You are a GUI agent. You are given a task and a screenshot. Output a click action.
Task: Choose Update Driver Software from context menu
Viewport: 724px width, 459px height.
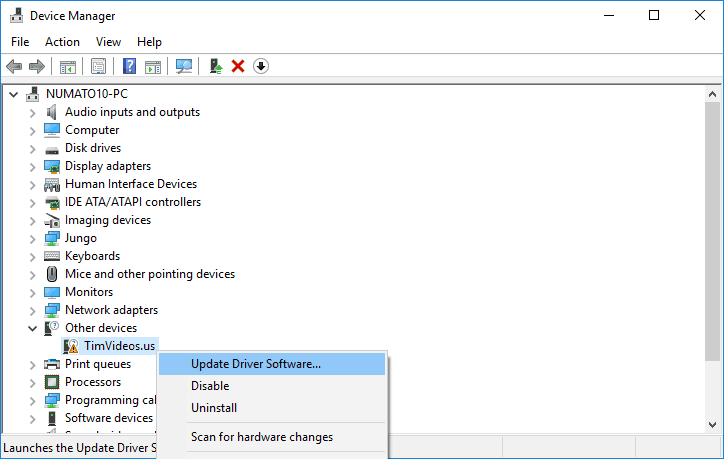tap(272, 364)
